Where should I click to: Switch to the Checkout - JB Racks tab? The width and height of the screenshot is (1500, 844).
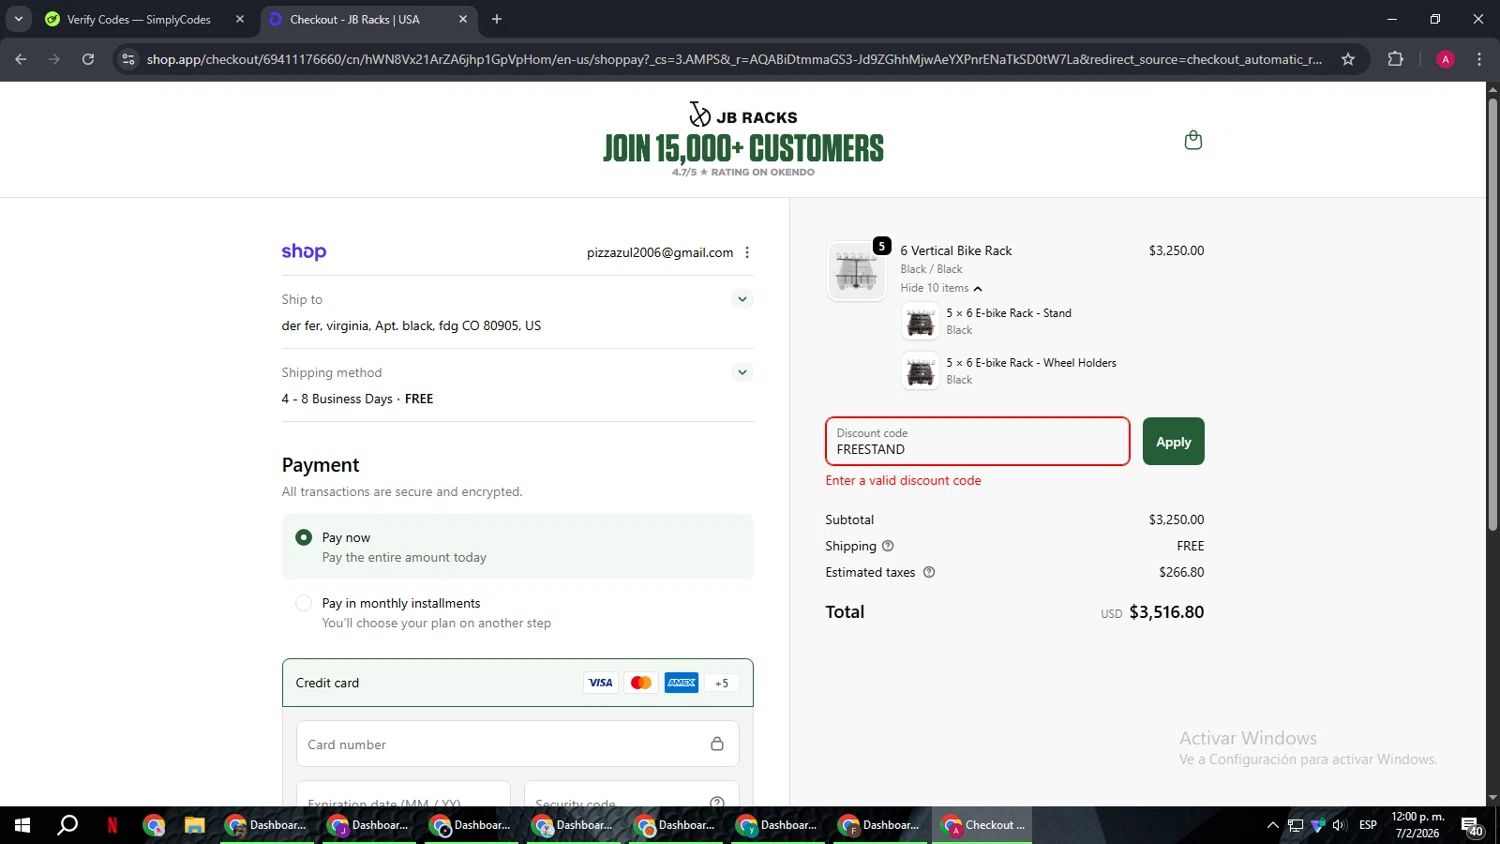click(368, 19)
